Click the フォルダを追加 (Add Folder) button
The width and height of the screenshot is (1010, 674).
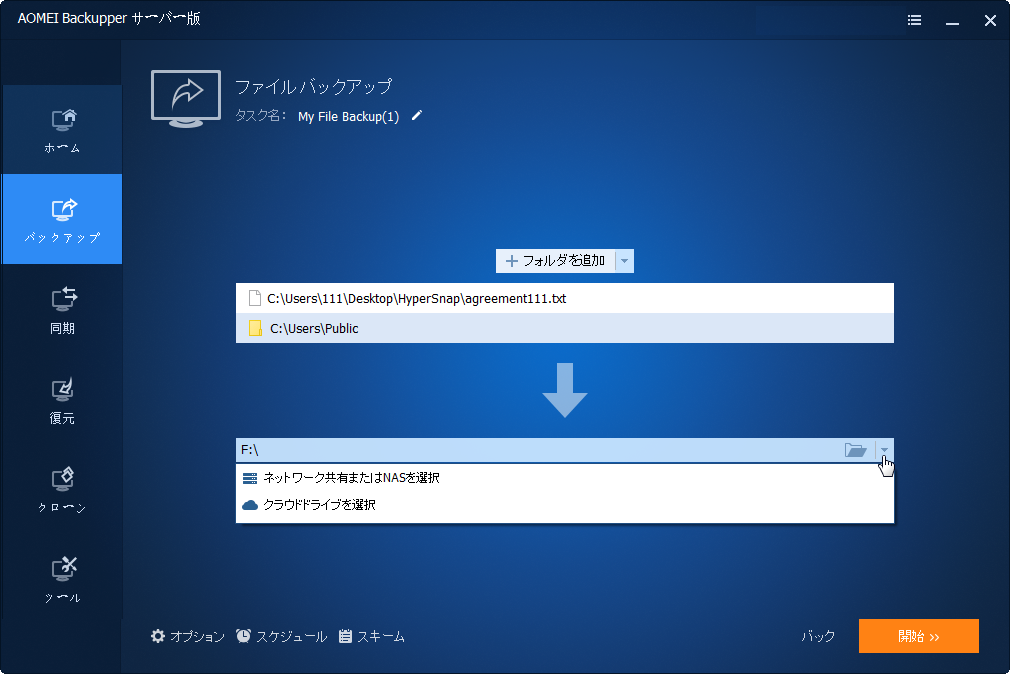click(555, 261)
